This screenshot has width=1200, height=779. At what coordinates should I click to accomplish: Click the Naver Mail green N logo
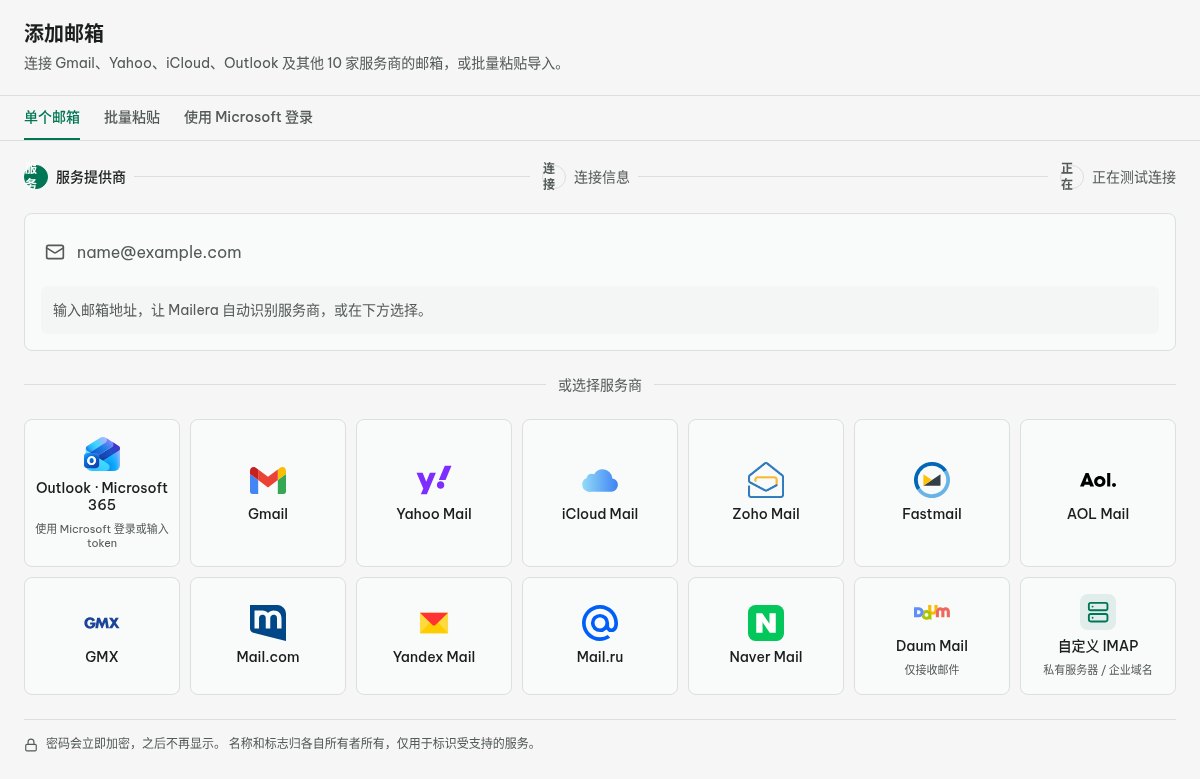pos(766,623)
